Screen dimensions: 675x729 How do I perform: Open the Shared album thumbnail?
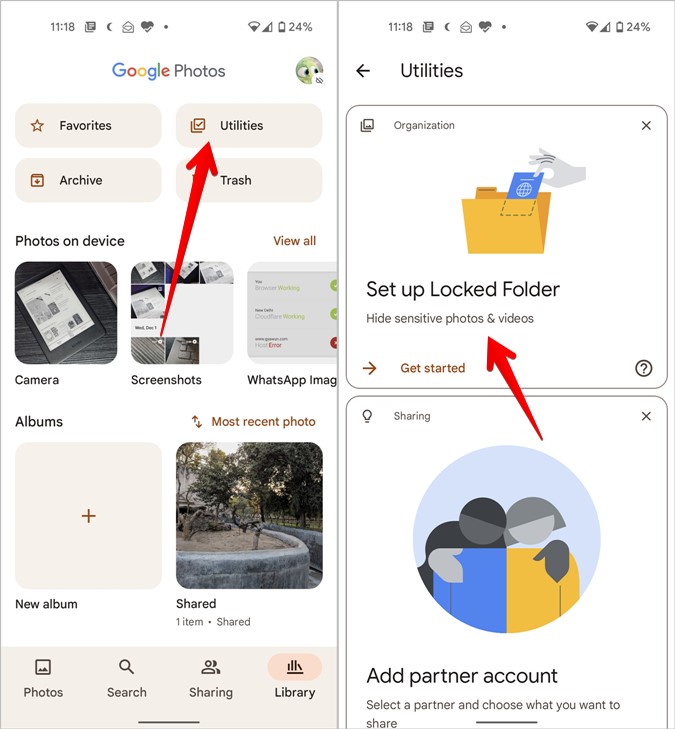249,516
